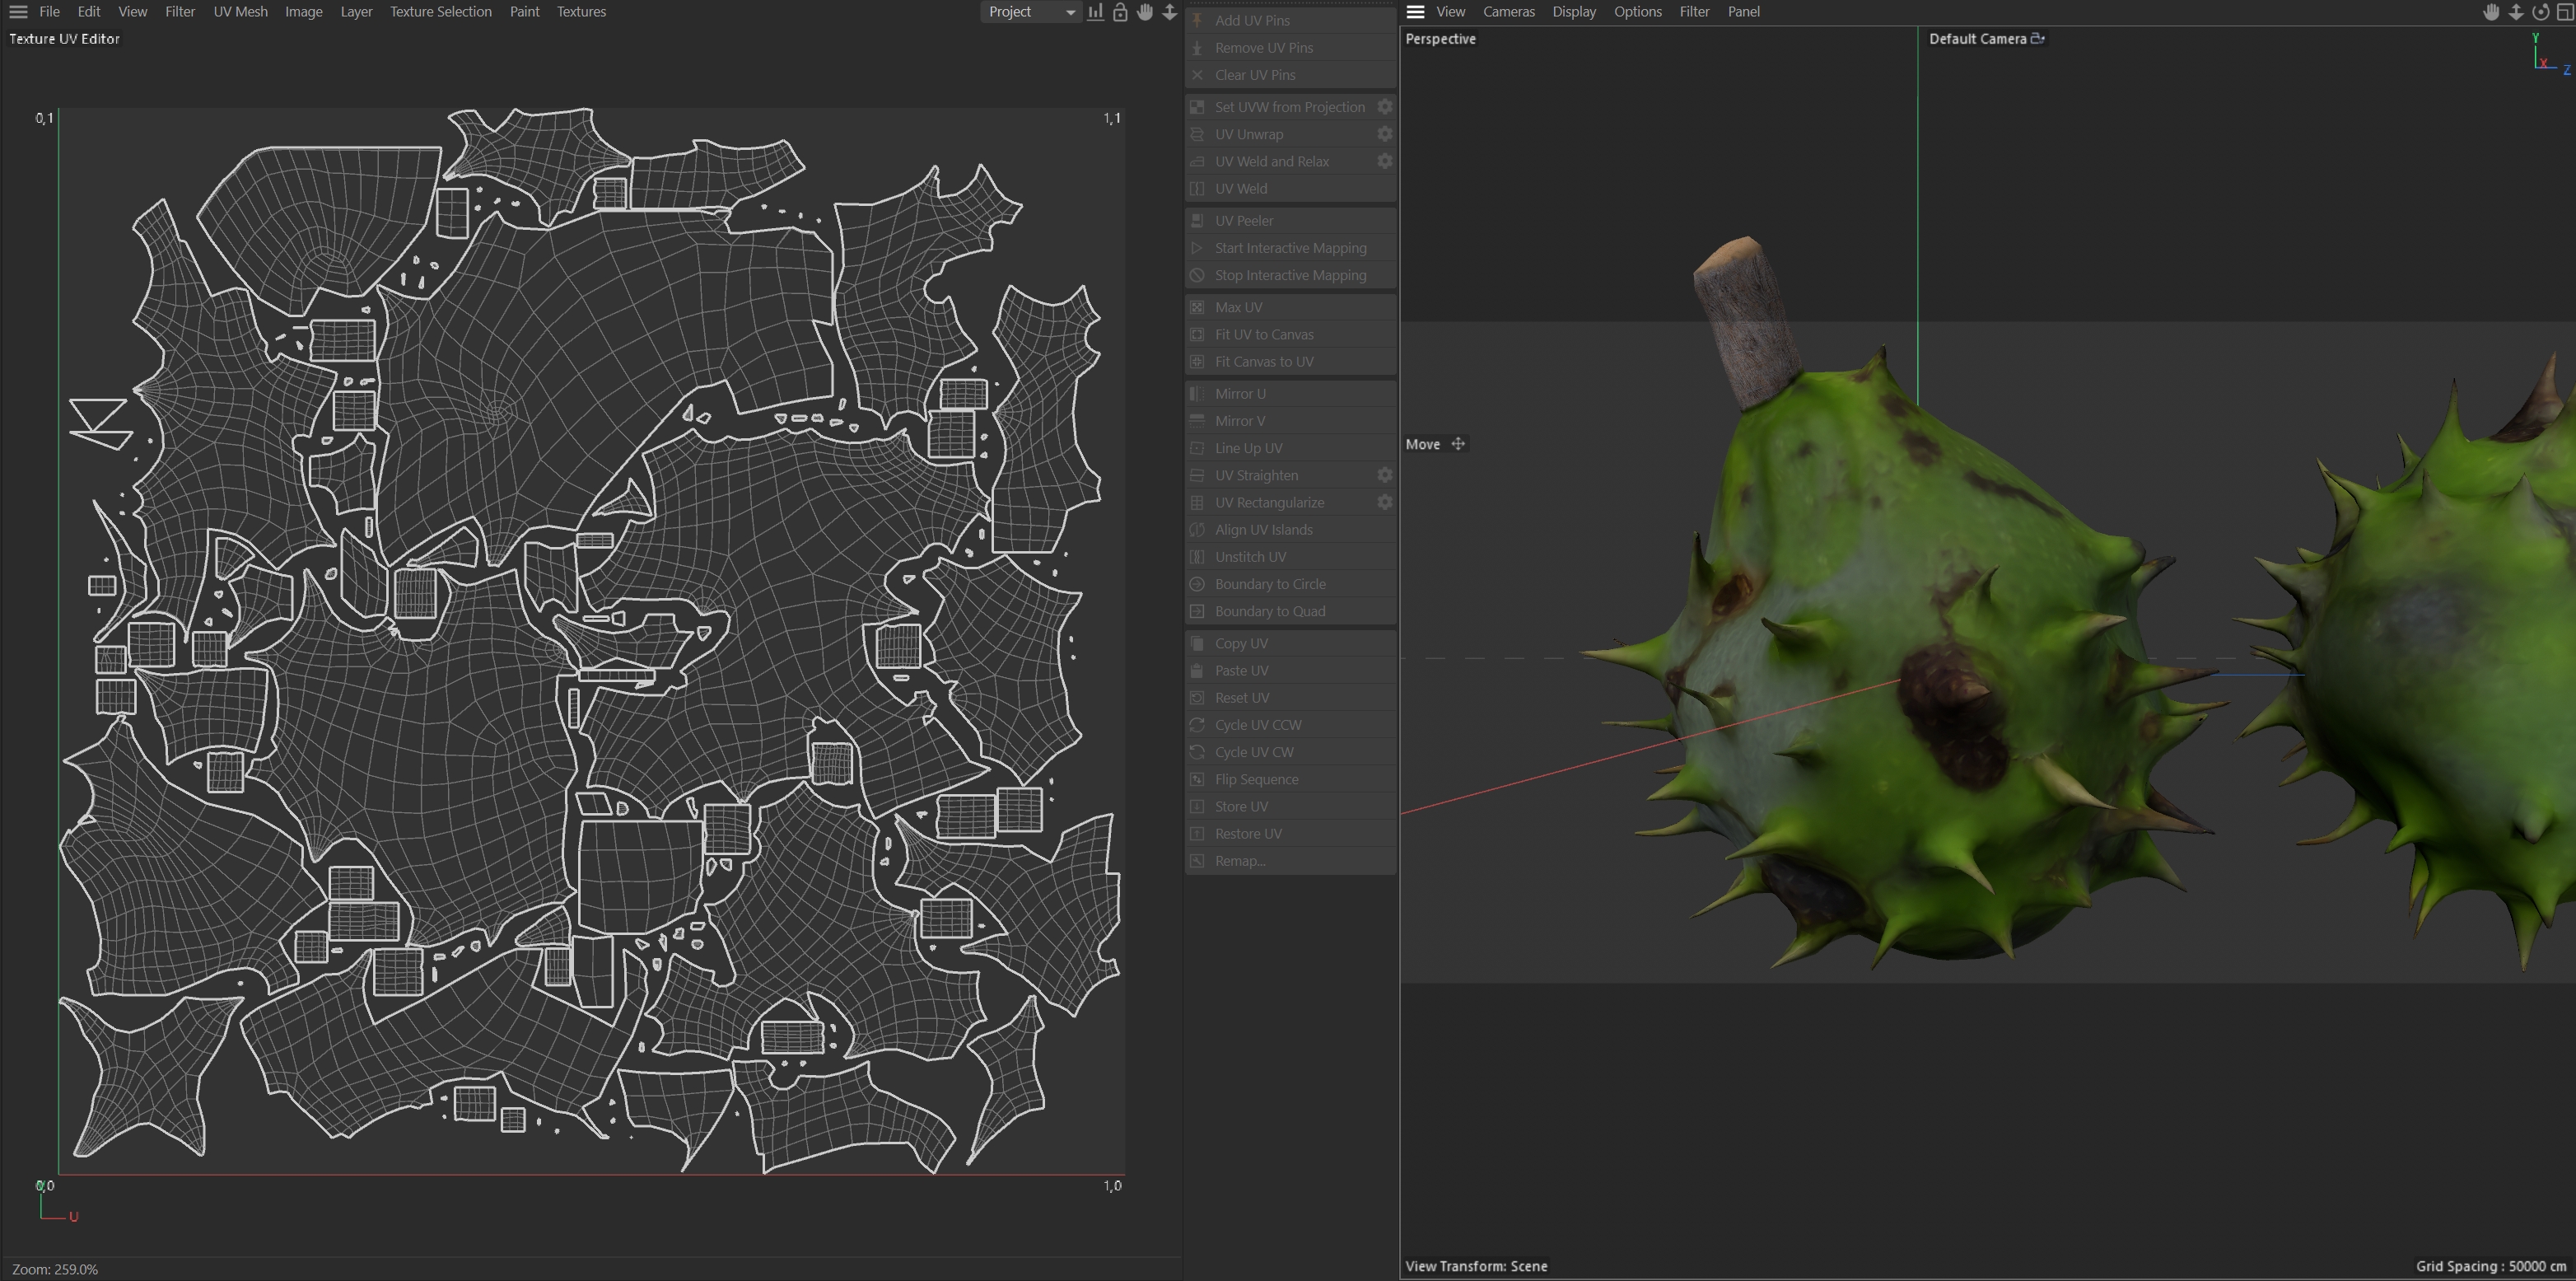Open the UV Mesh menu
Screen dimensions: 2576x1281
[240, 12]
